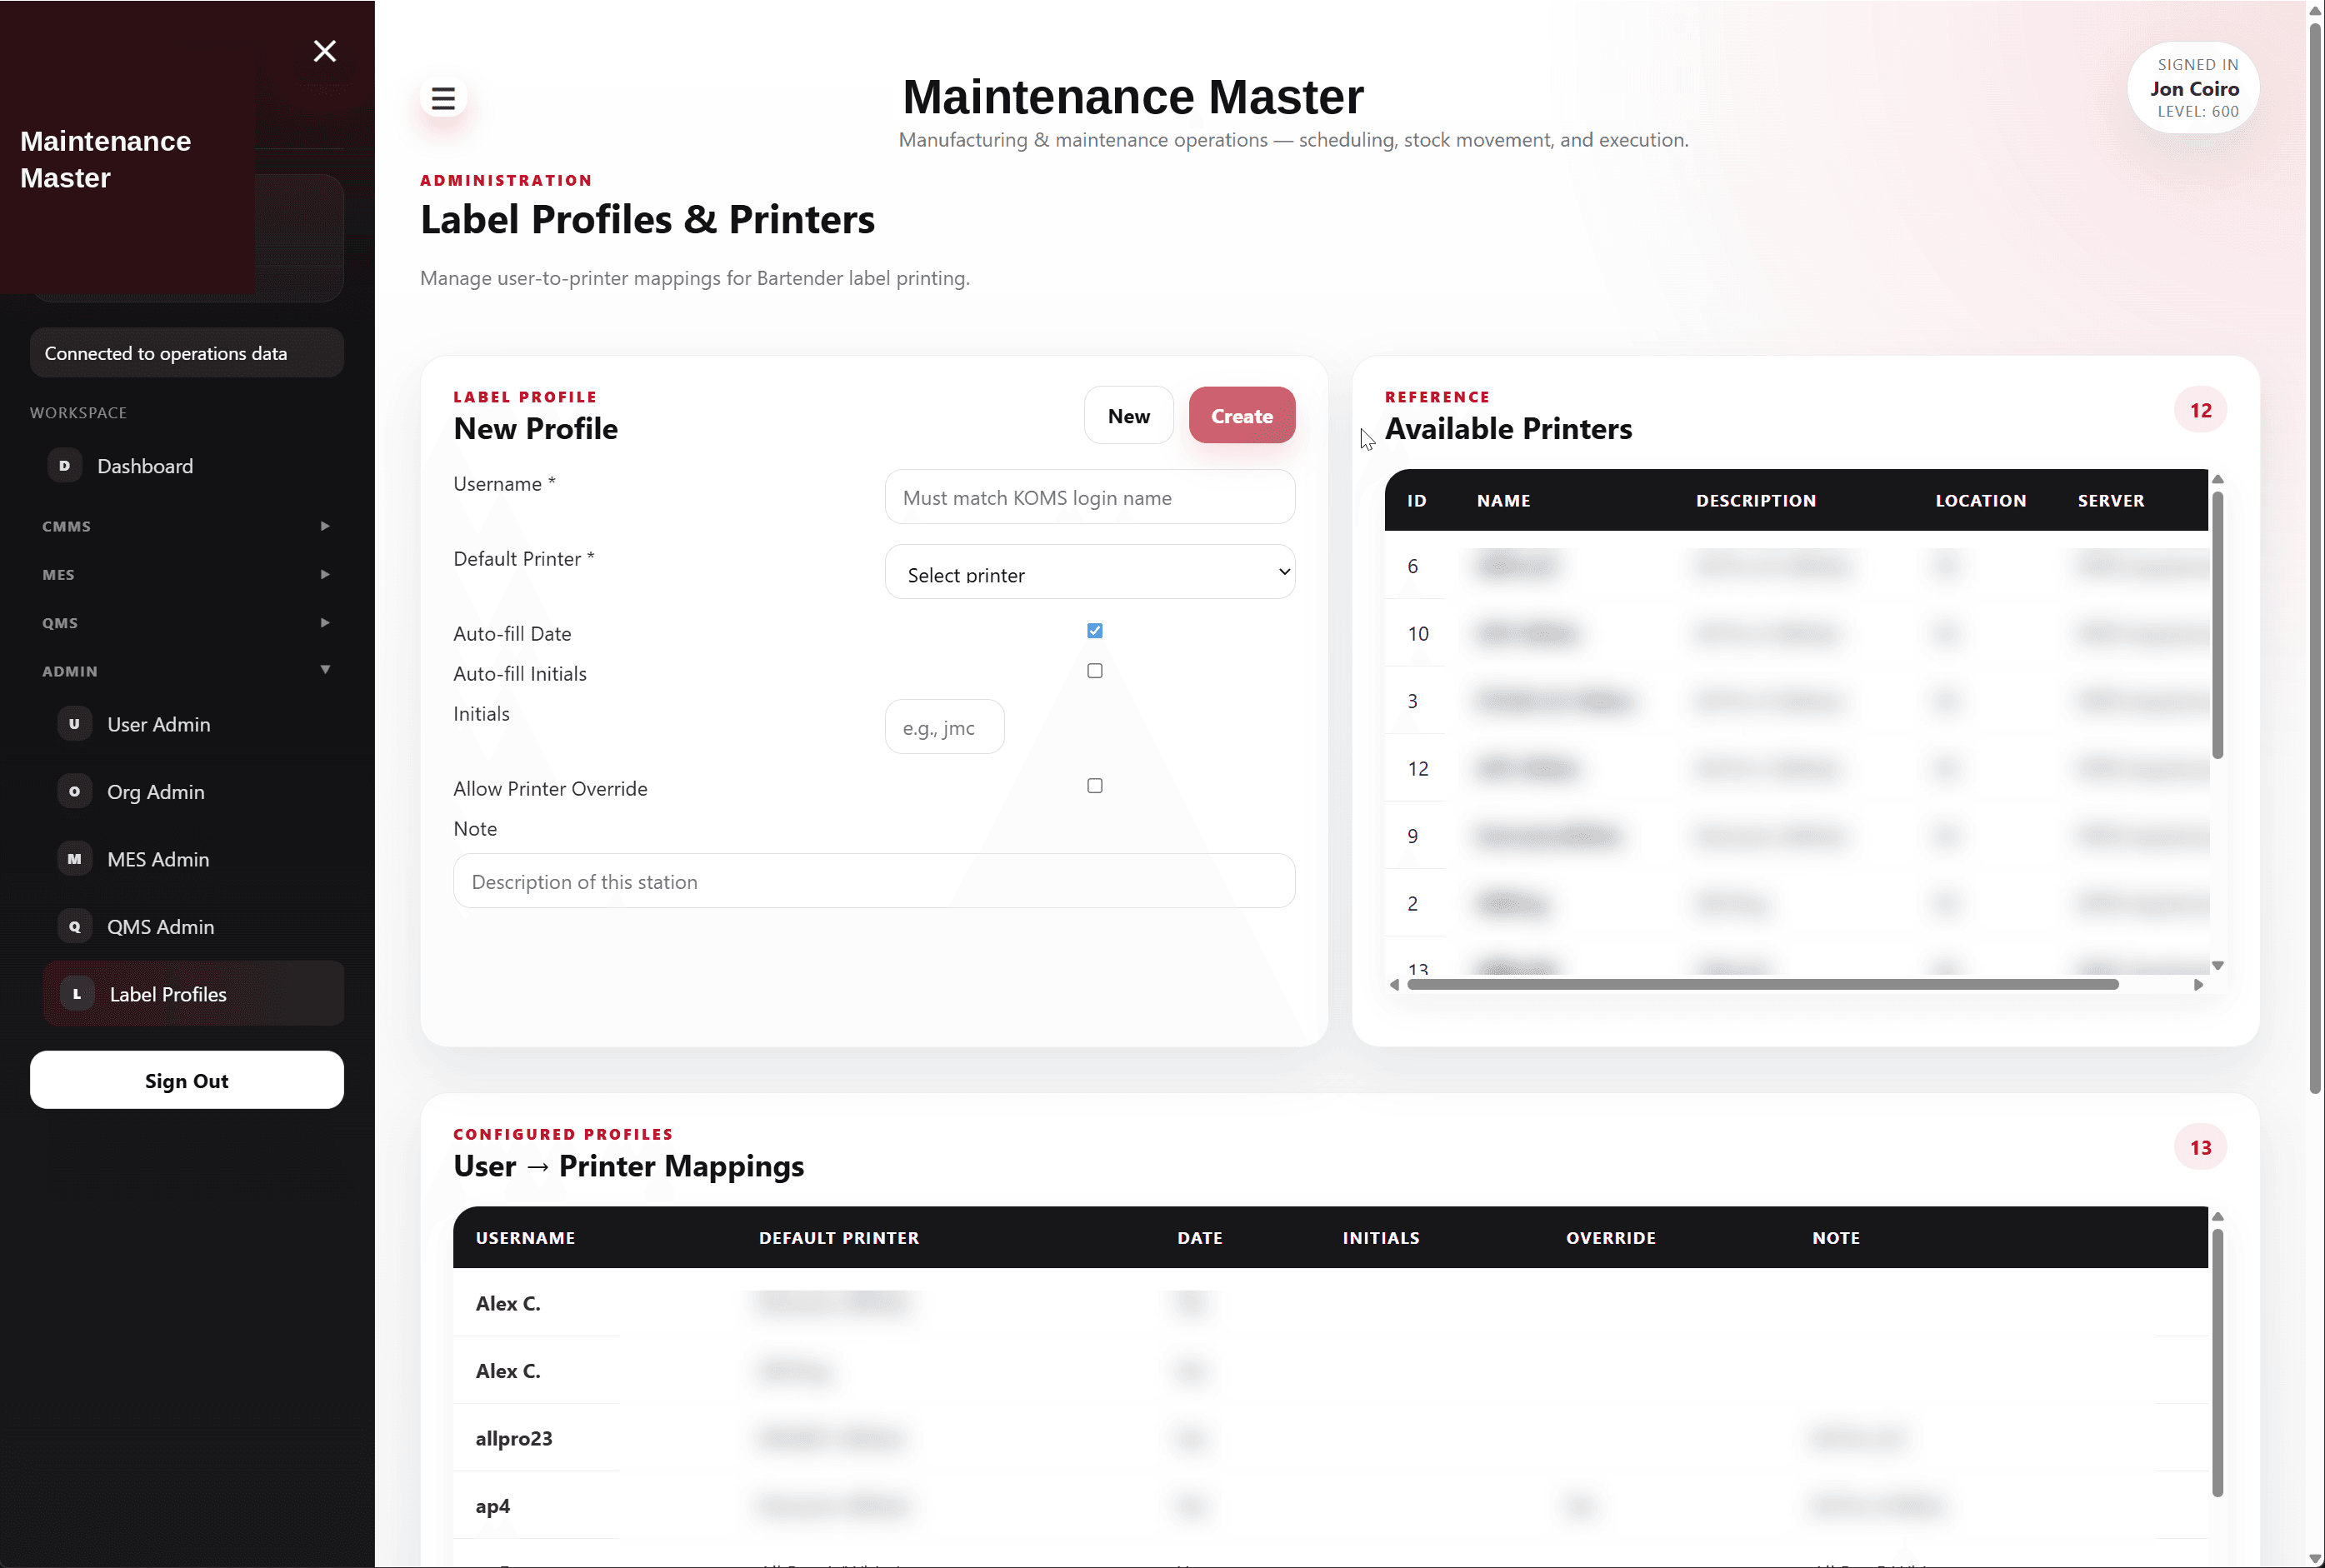The width and height of the screenshot is (2325, 1568).
Task: Open MES Admin page
Action: tap(193, 859)
